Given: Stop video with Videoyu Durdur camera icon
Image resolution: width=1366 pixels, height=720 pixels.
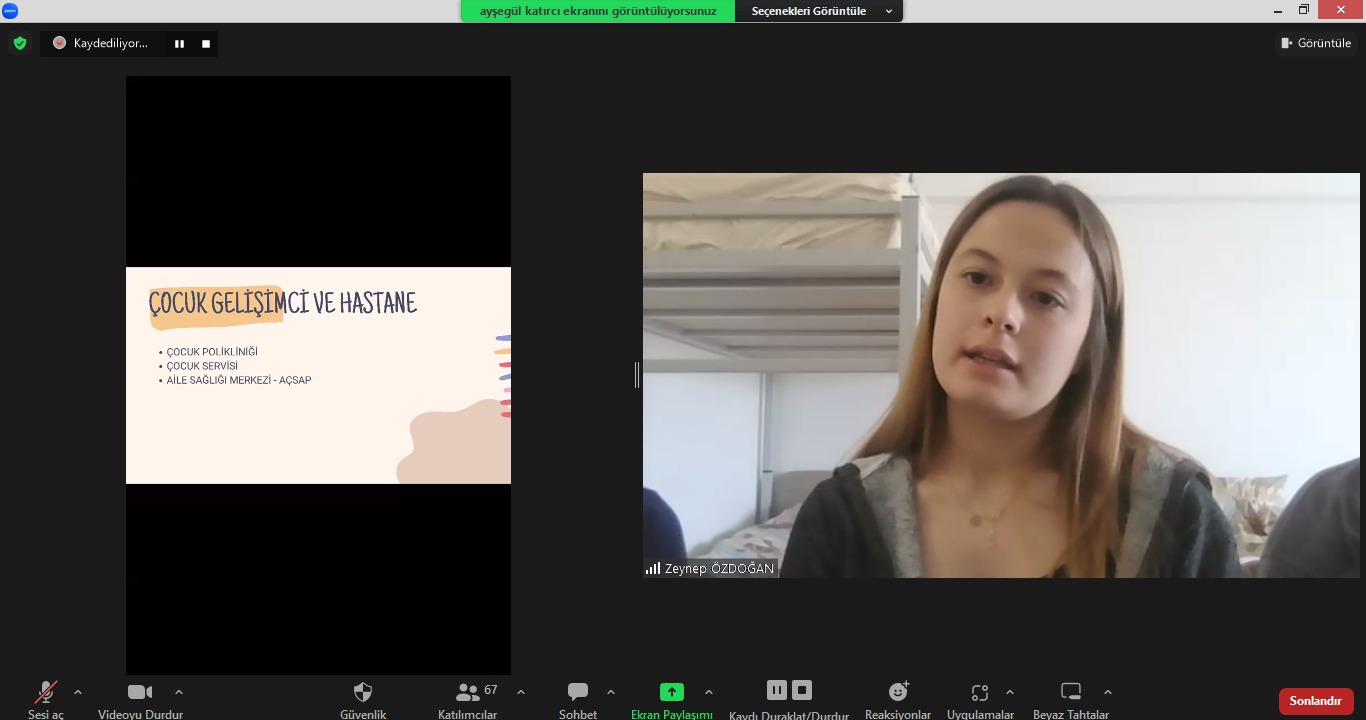Looking at the screenshot, I should pos(140,692).
